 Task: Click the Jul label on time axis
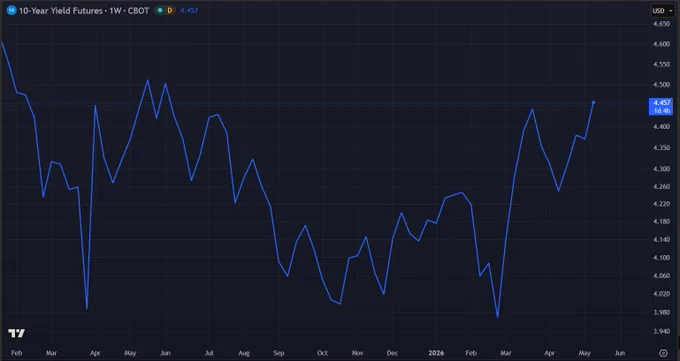click(x=209, y=353)
